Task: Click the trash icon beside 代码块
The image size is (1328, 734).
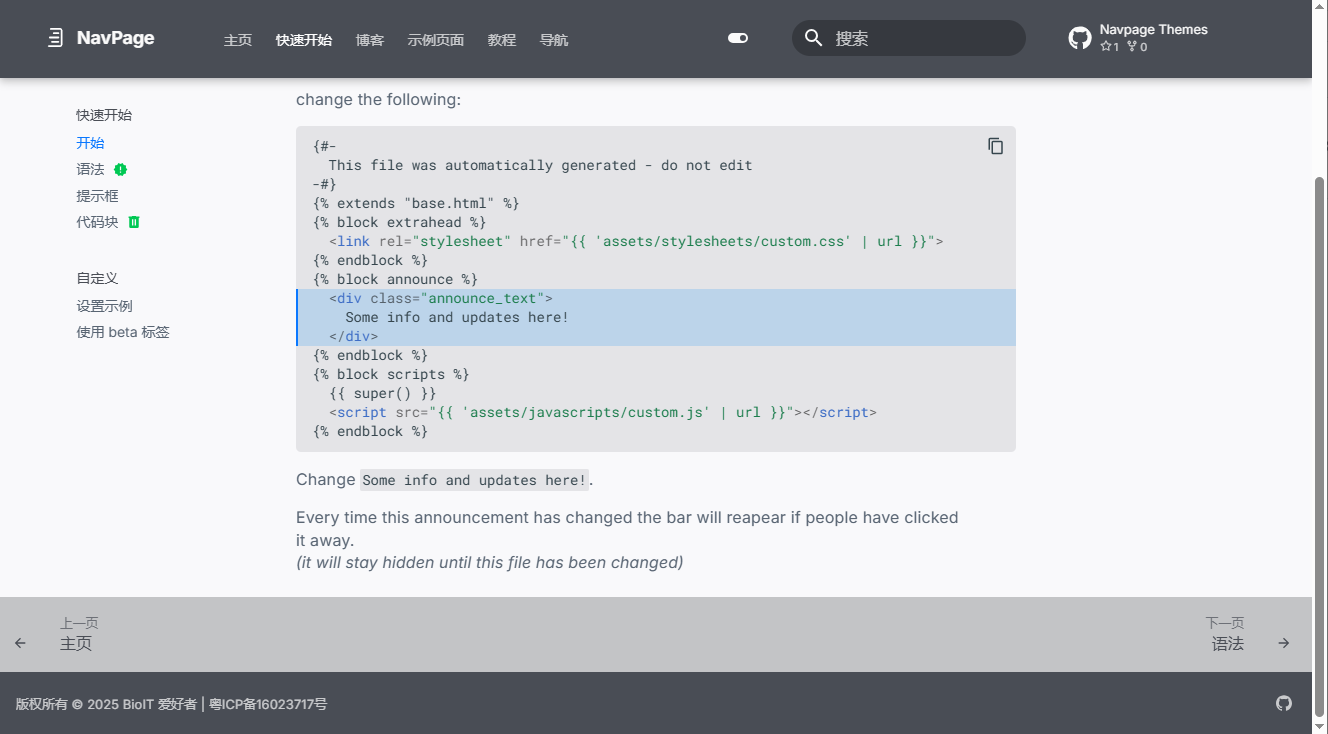Action: pos(134,222)
